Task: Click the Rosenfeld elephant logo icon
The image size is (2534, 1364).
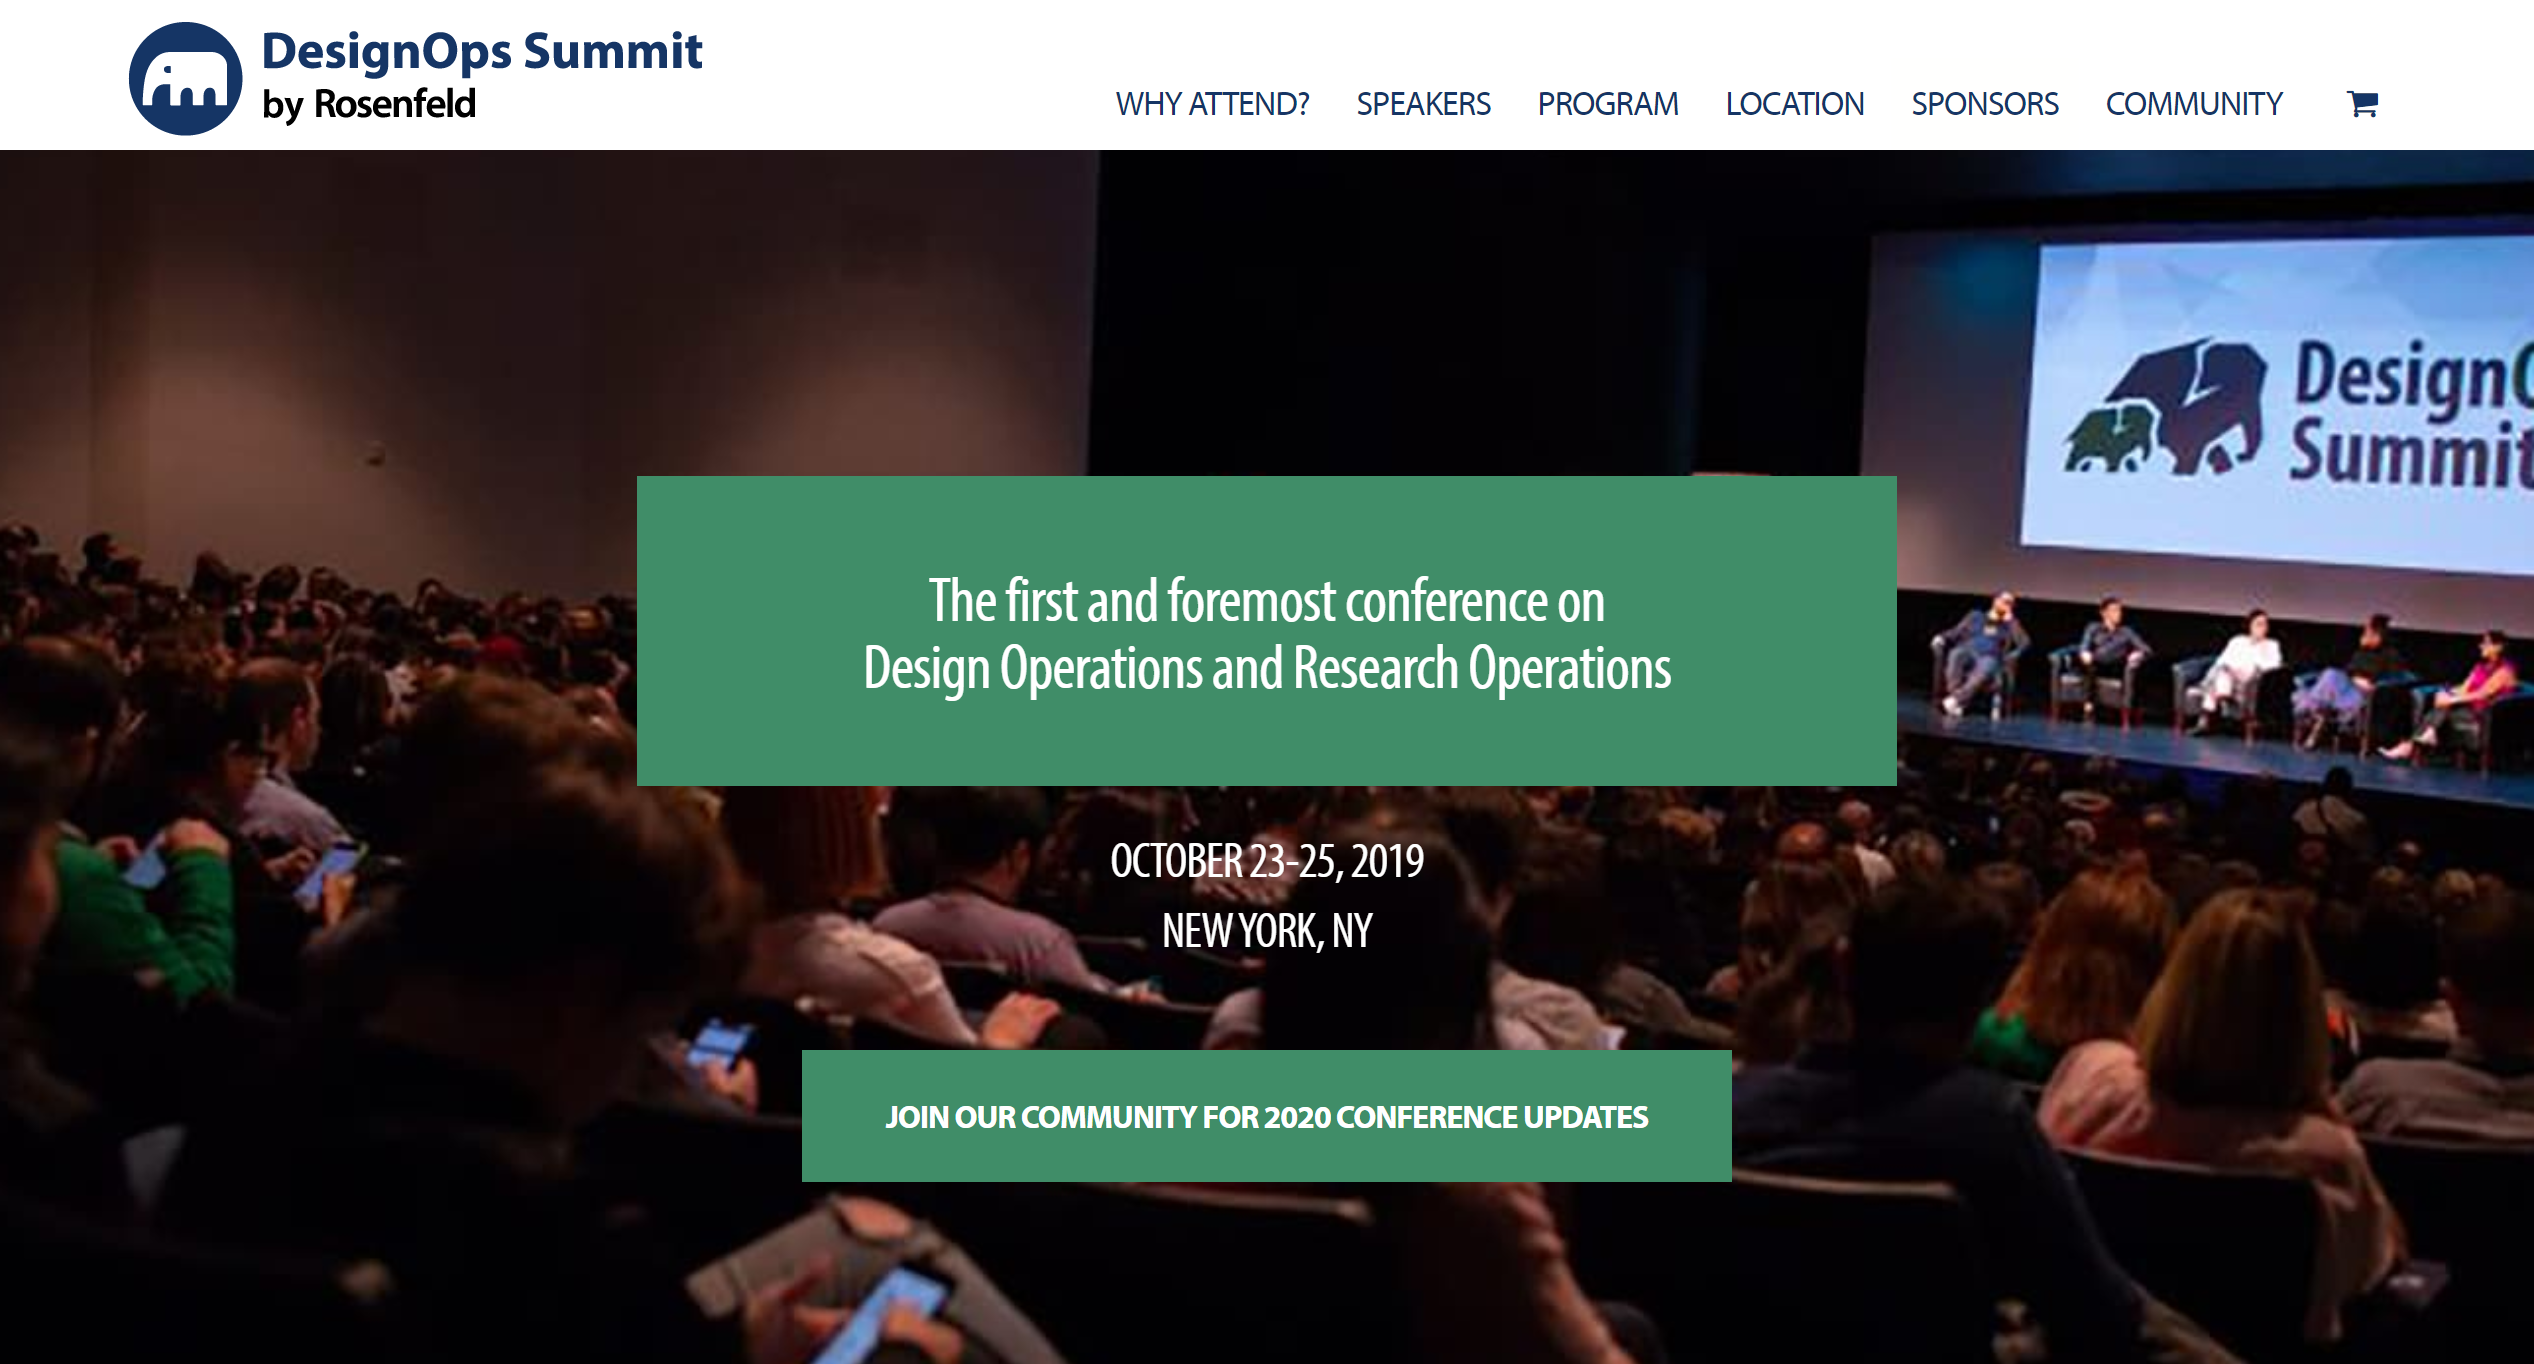Action: (x=185, y=79)
